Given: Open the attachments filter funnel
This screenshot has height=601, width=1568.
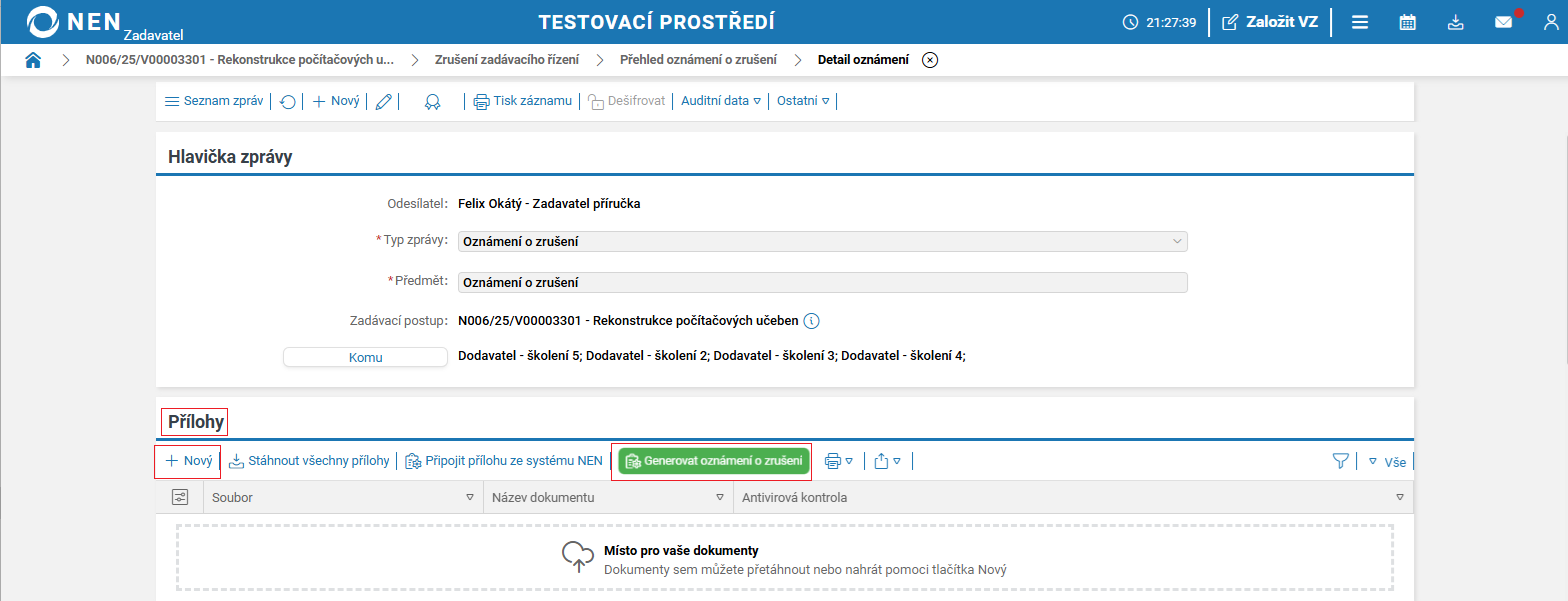Looking at the screenshot, I should pyautogui.click(x=1340, y=461).
